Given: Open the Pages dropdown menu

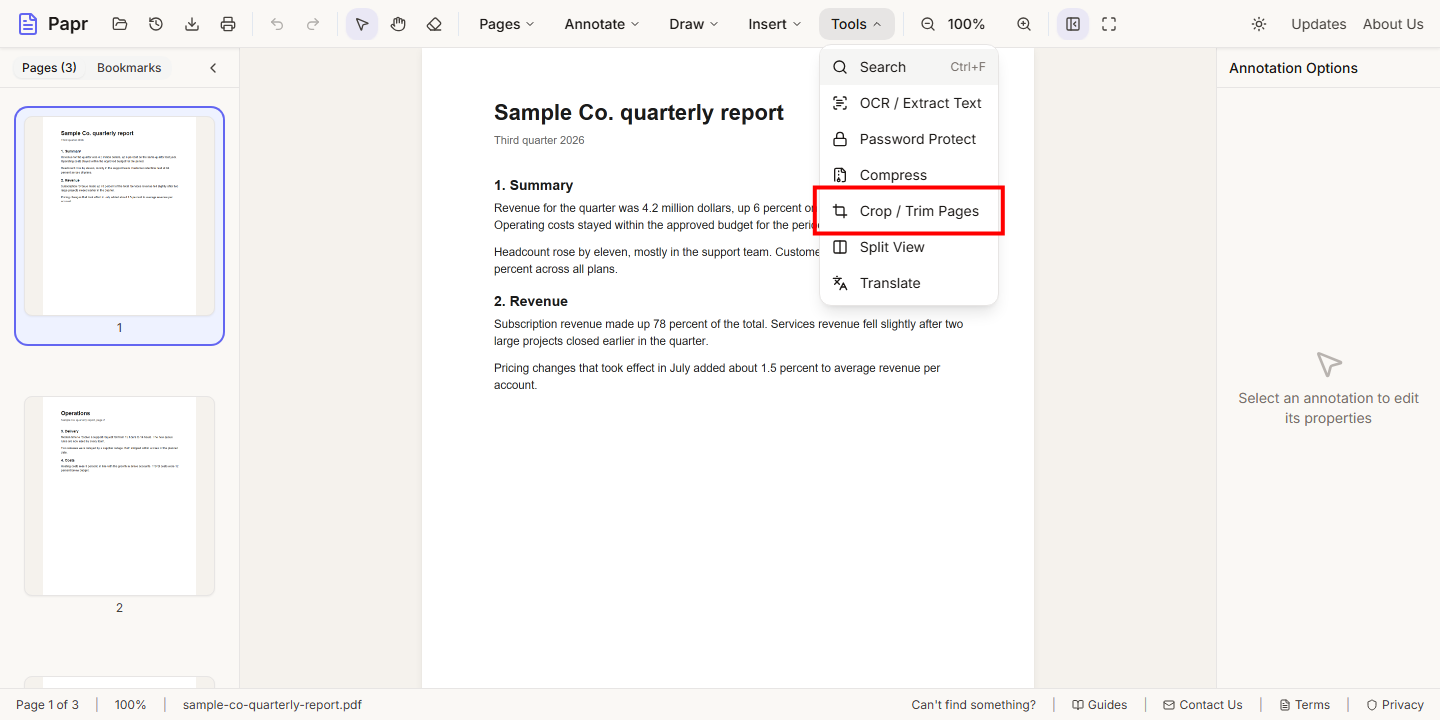Looking at the screenshot, I should pos(506,24).
